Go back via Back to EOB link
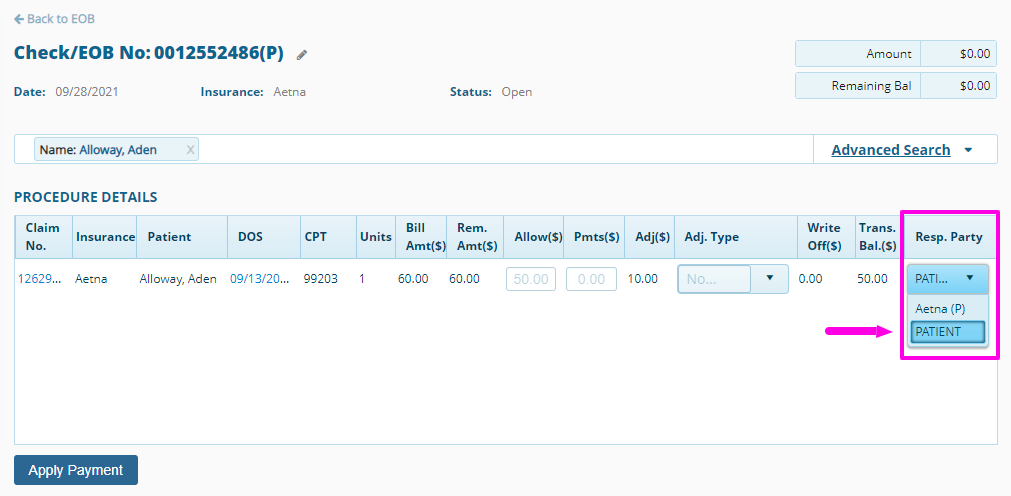This screenshot has height=496, width=1011. tap(54, 19)
